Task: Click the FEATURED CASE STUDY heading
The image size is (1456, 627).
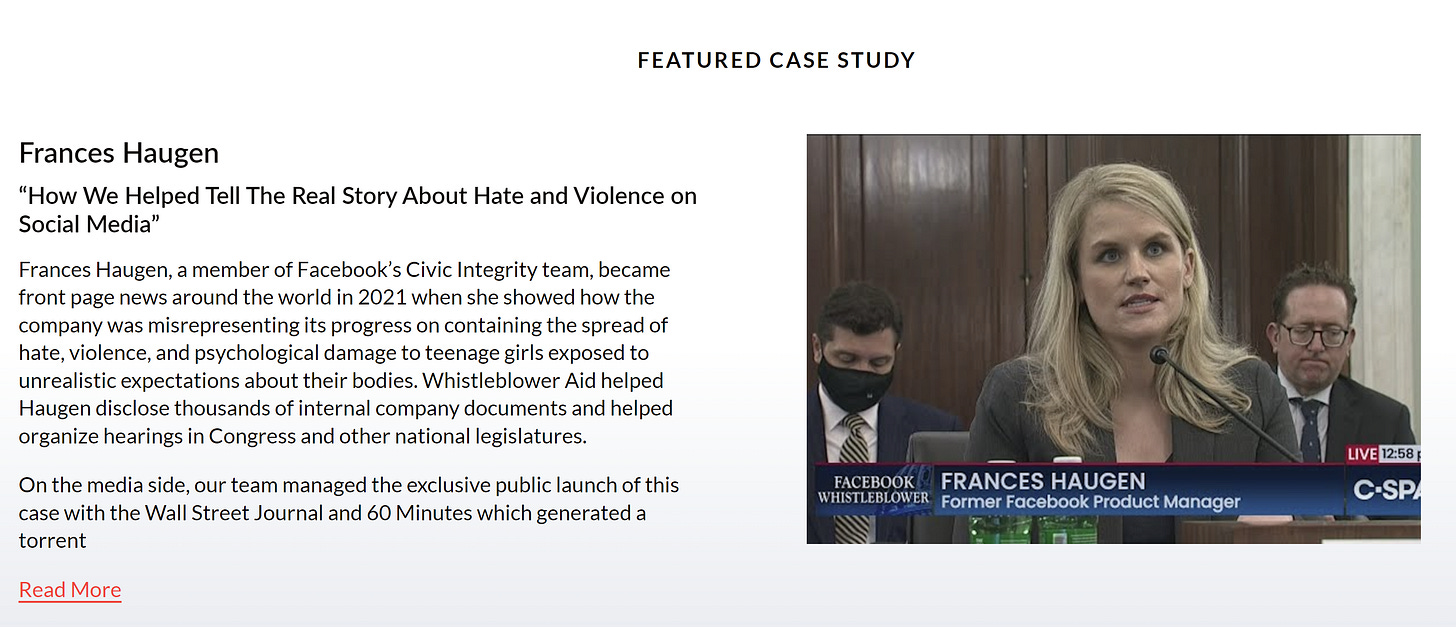Action: [x=776, y=60]
